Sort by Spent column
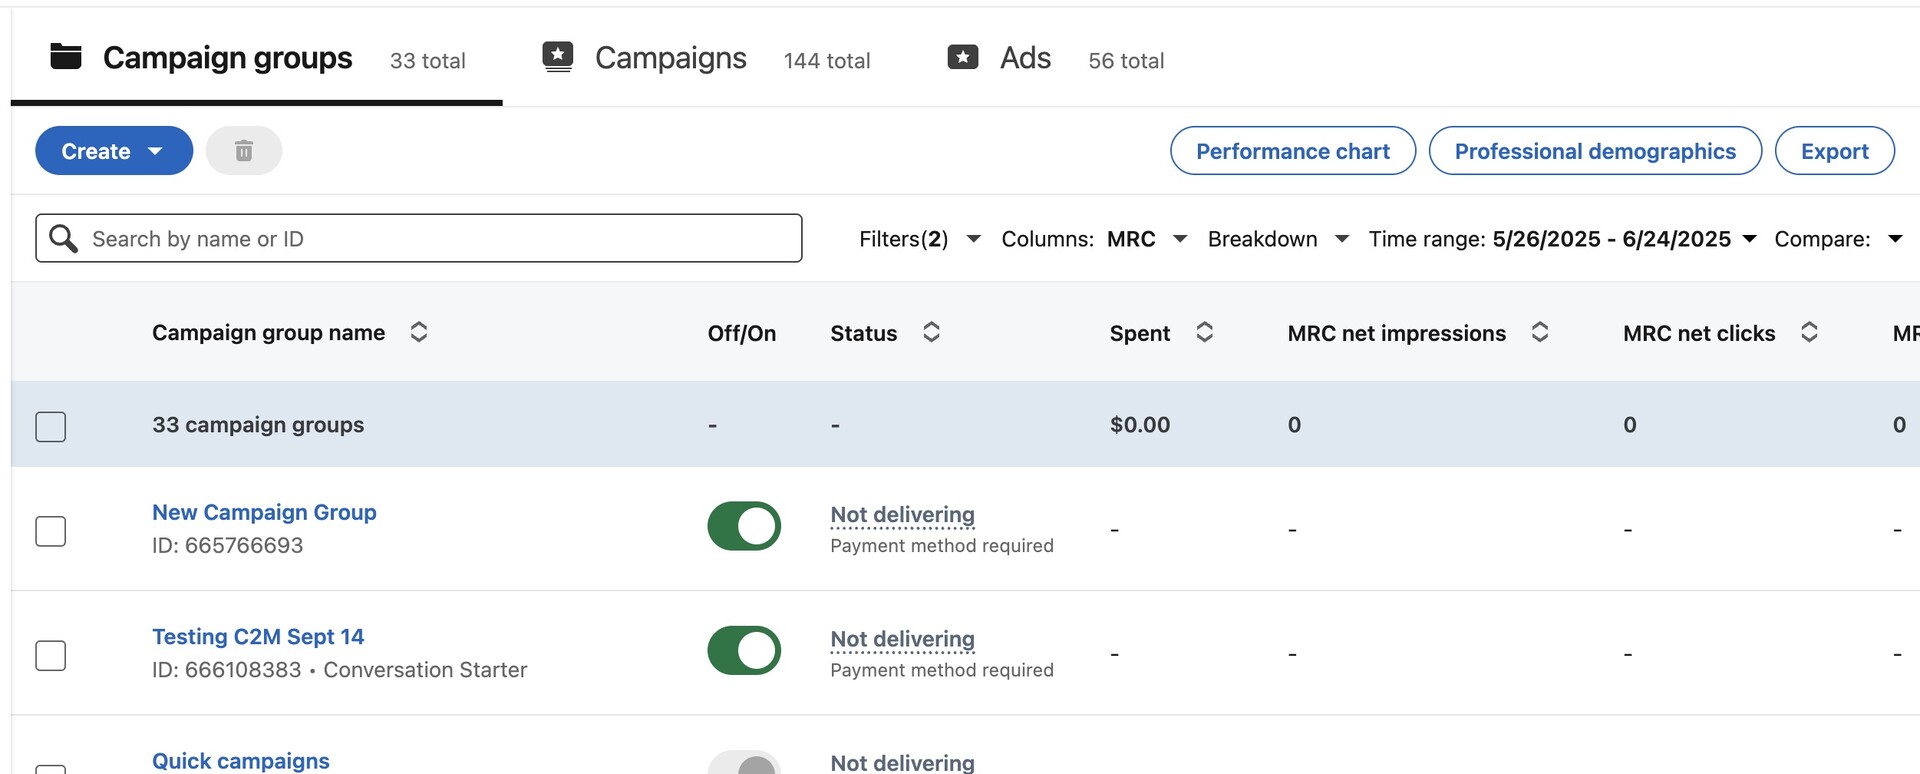The width and height of the screenshot is (1920, 774). [1205, 332]
